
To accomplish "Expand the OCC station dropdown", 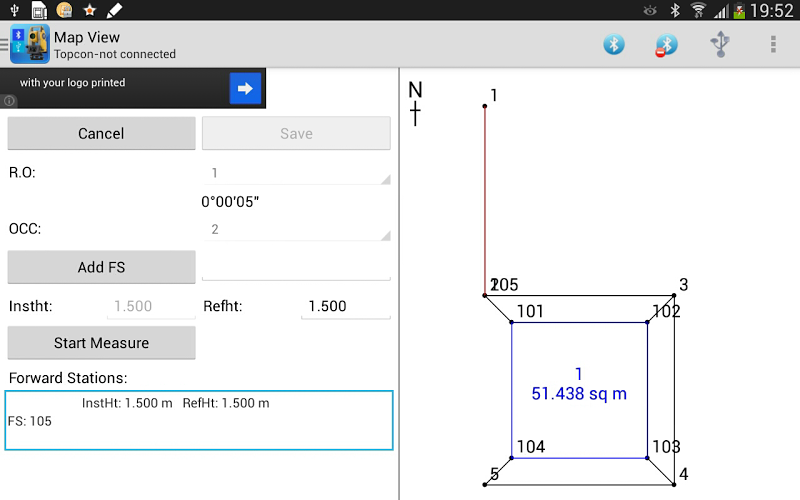I will tap(296, 229).
